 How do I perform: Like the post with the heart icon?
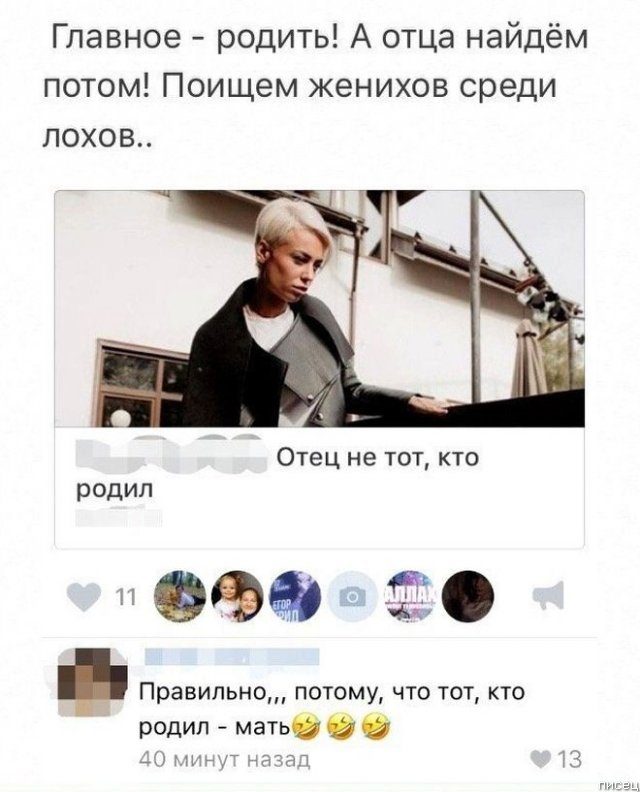point(83,598)
